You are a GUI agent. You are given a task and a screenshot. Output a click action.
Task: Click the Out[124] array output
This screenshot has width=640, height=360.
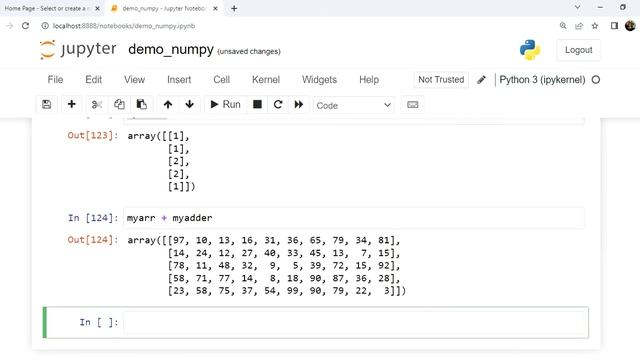pyautogui.click(x=267, y=265)
